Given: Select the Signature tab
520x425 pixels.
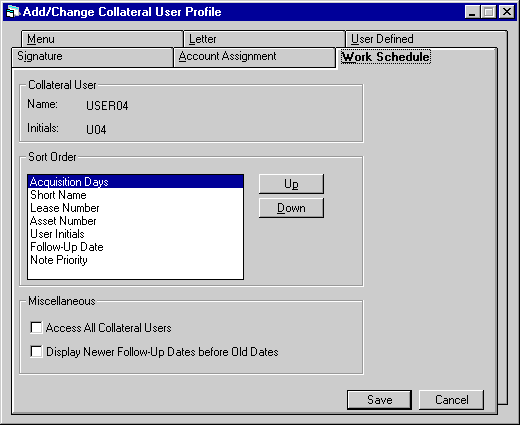Looking at the screenshot, I should click(92, 57).
